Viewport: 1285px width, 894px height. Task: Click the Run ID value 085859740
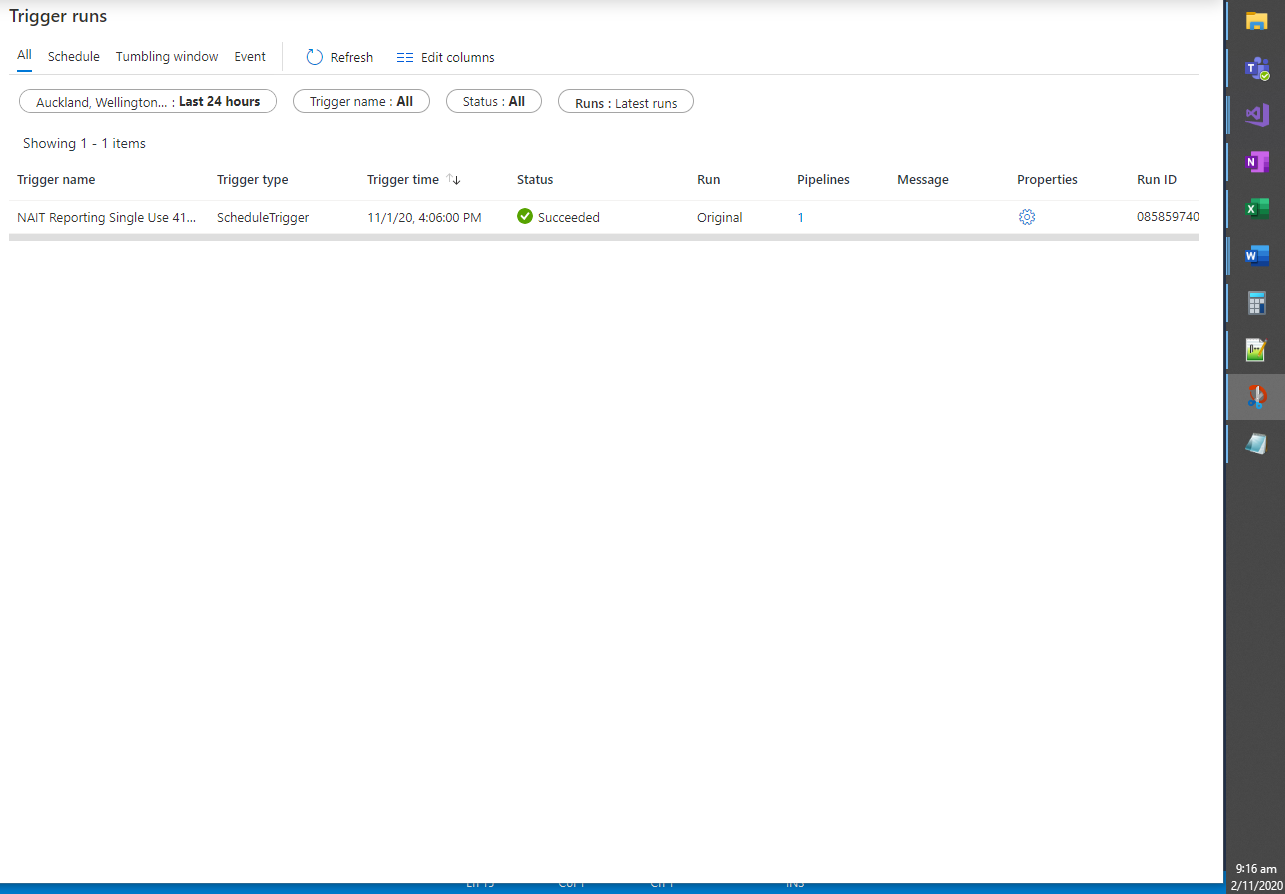[1168, 217]
